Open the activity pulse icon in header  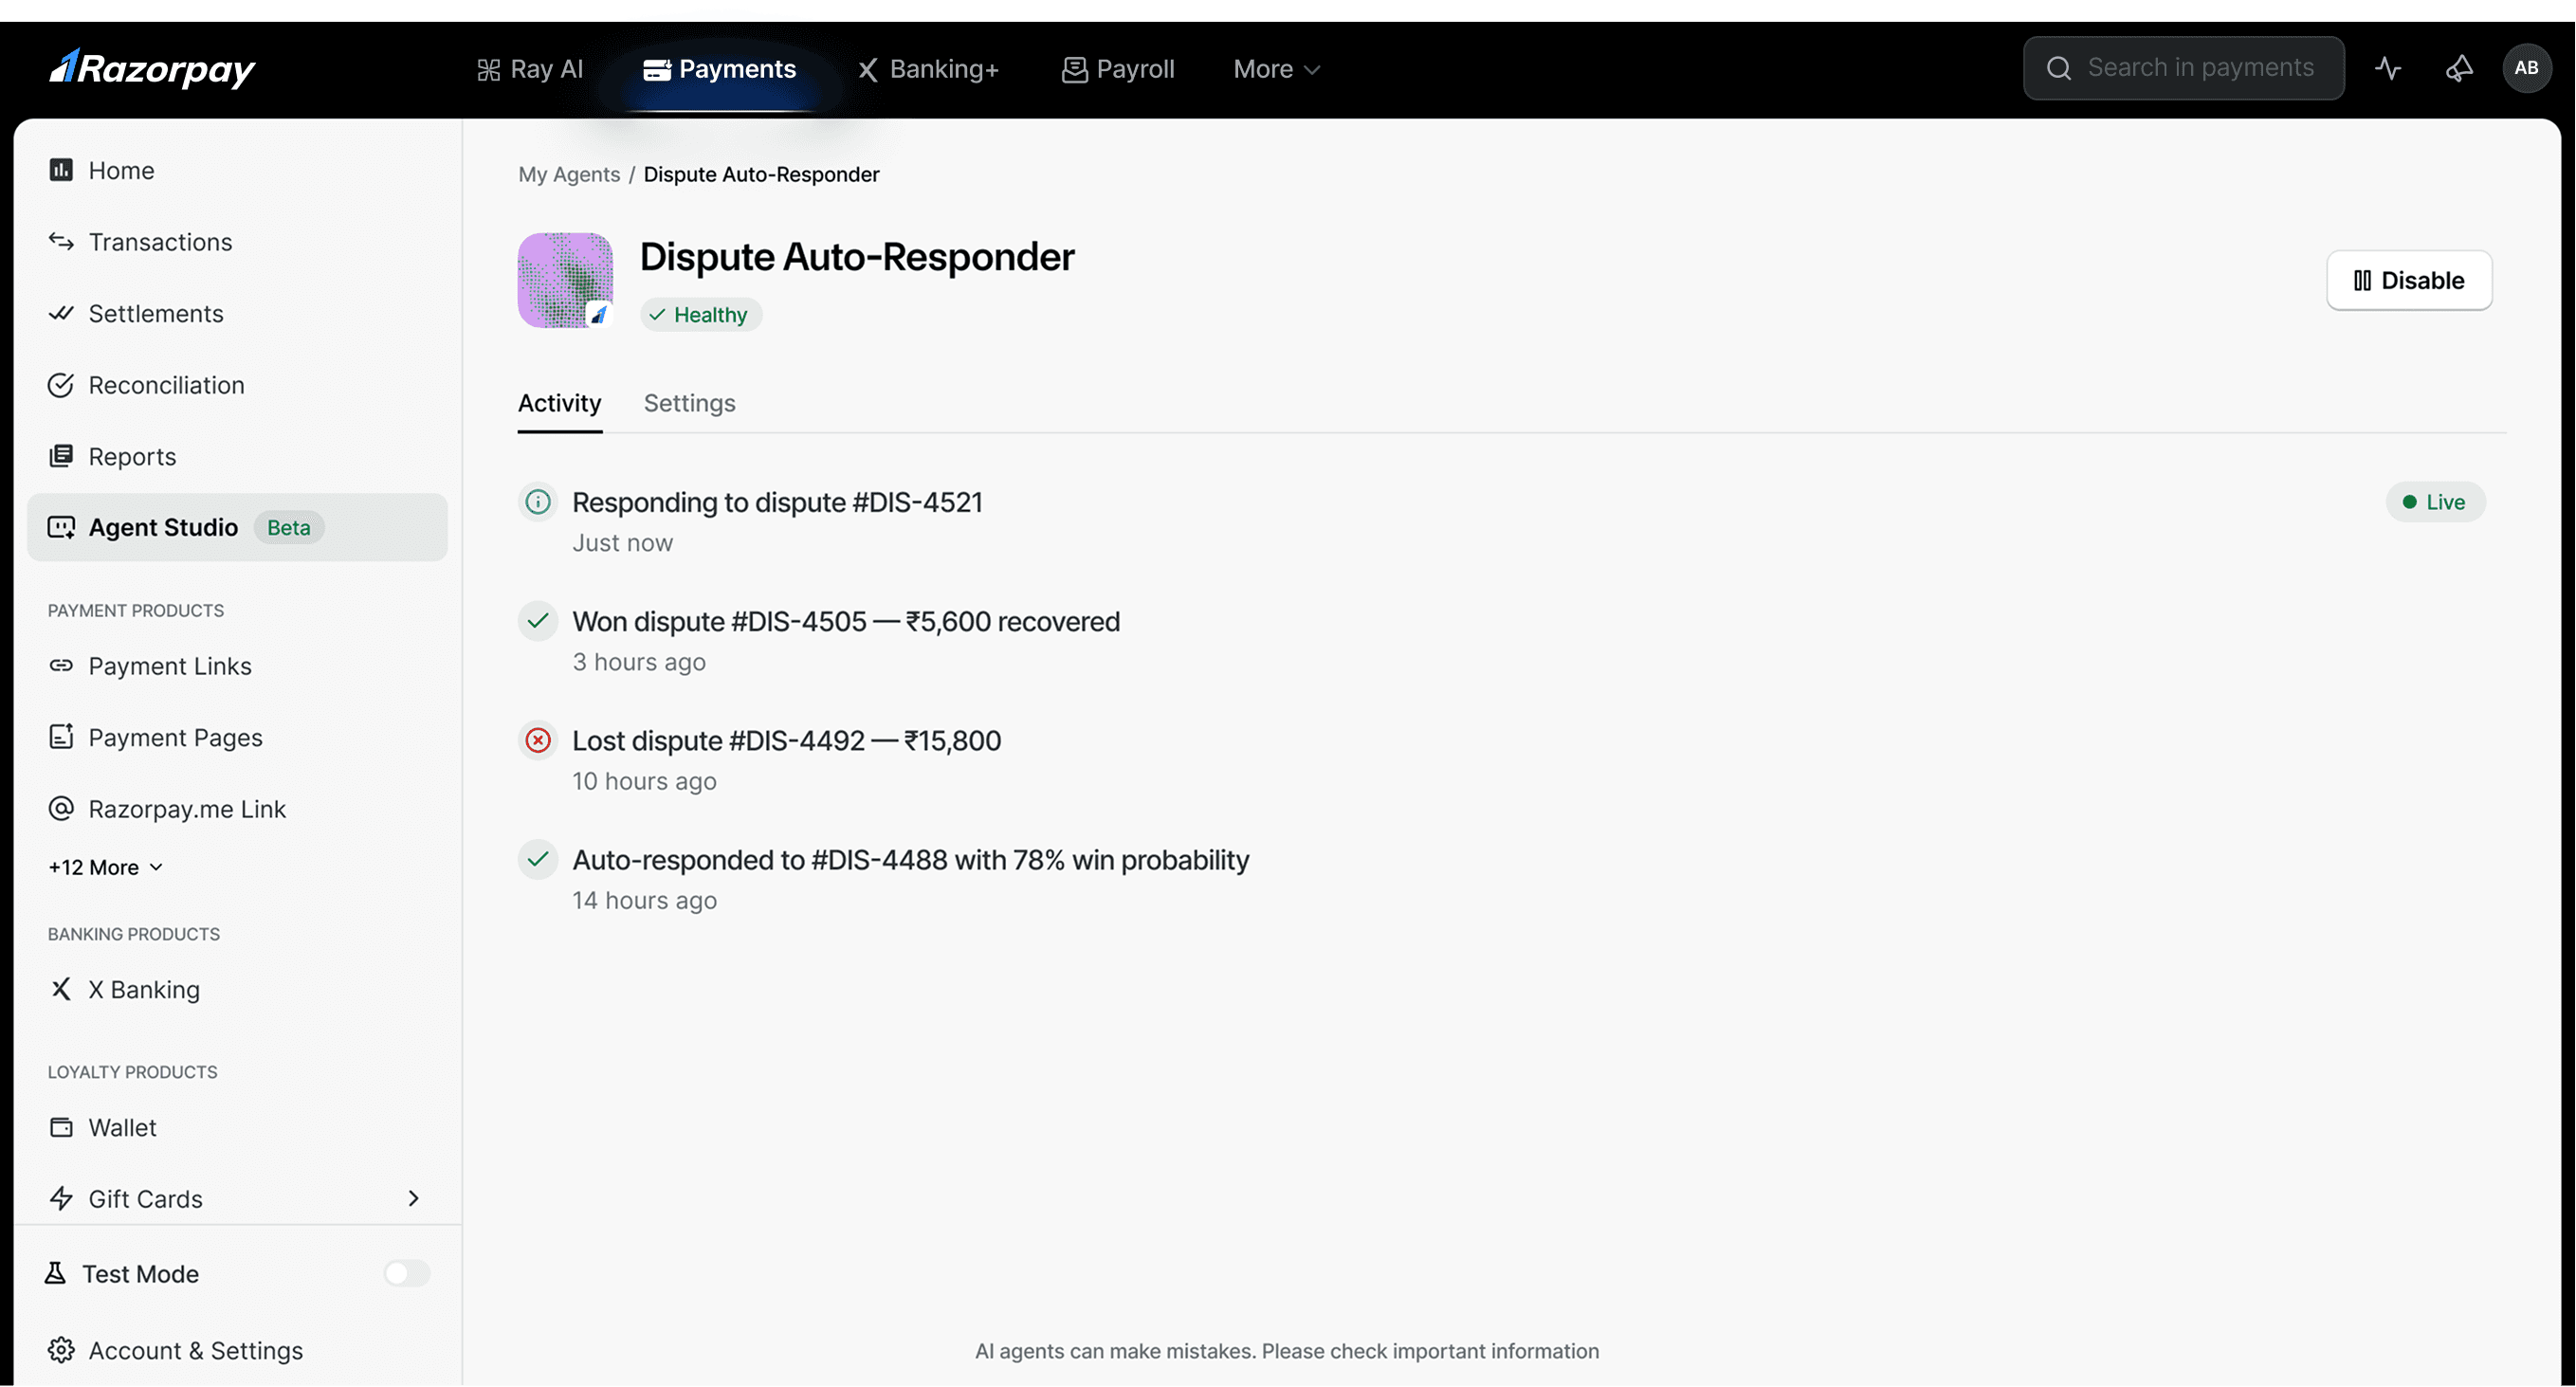click(x=2387, y=68)
